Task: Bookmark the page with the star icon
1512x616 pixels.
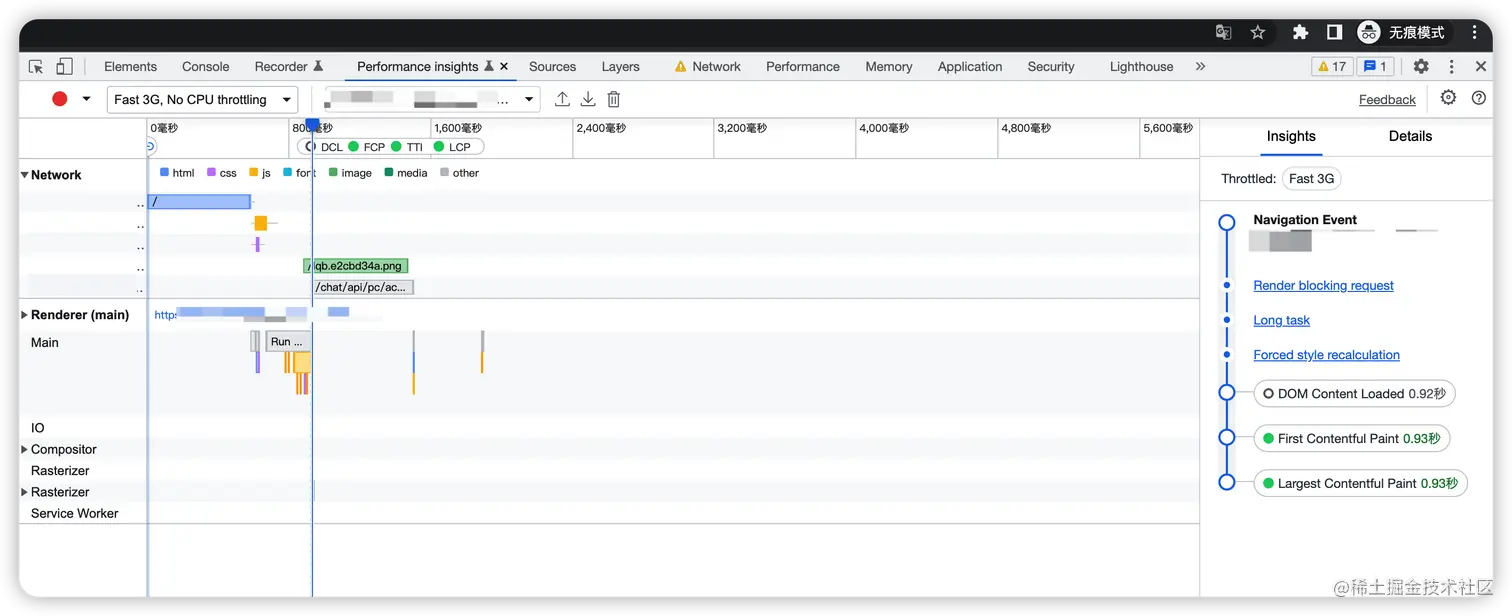Action: point(1258,32)
